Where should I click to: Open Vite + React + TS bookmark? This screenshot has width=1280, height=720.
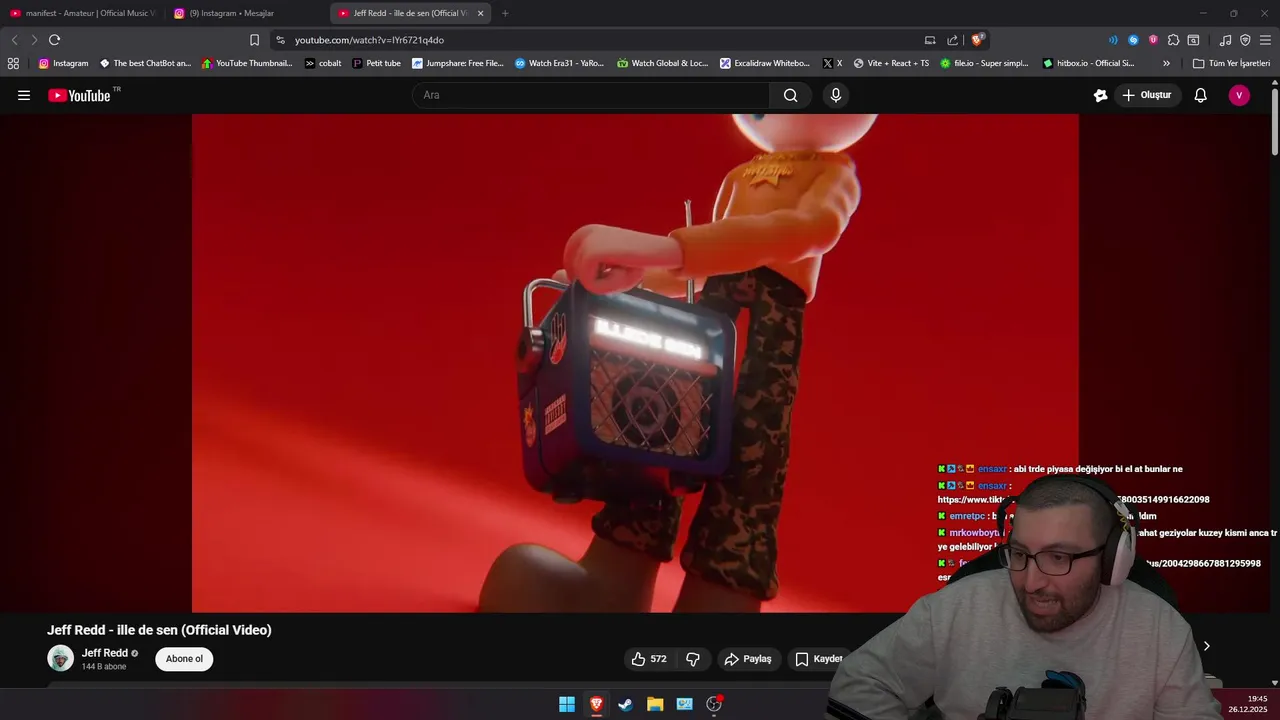pyautogui.click(x=891, y=63)
